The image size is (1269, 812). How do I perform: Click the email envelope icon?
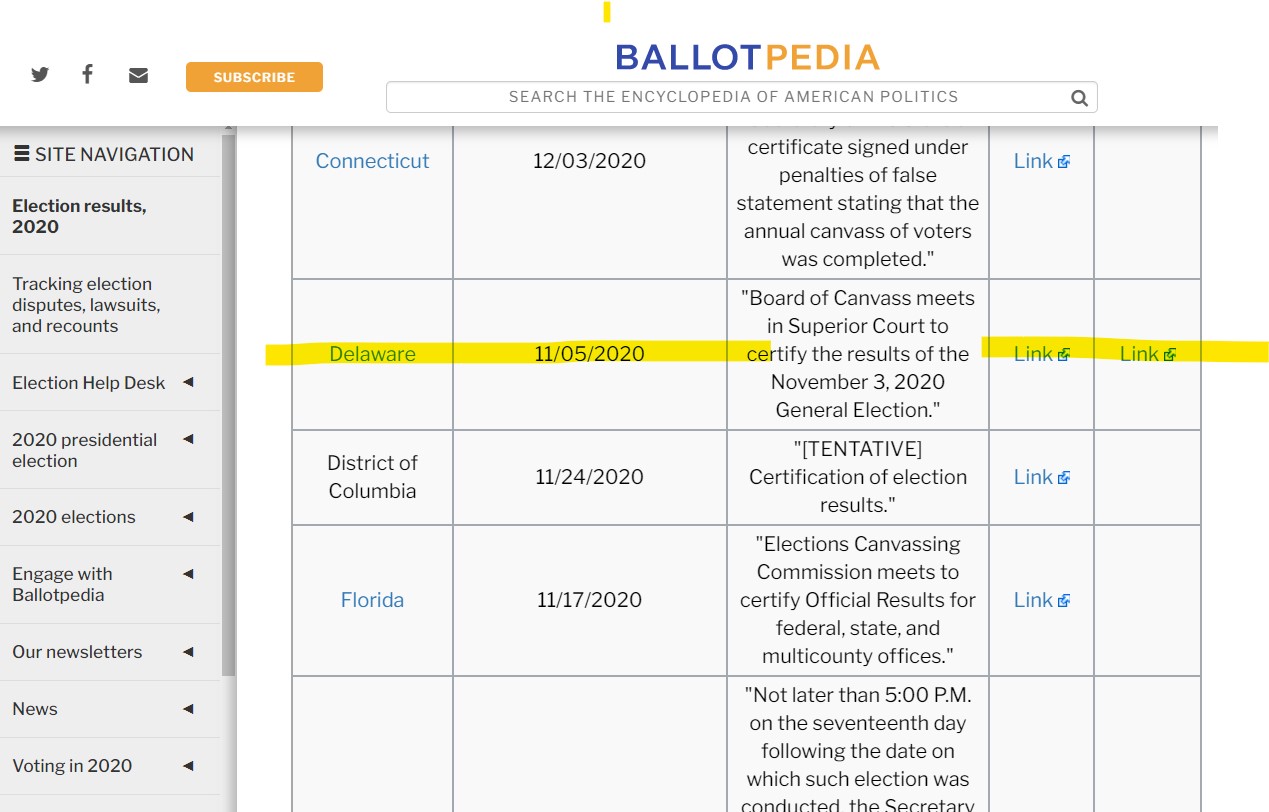138,75
